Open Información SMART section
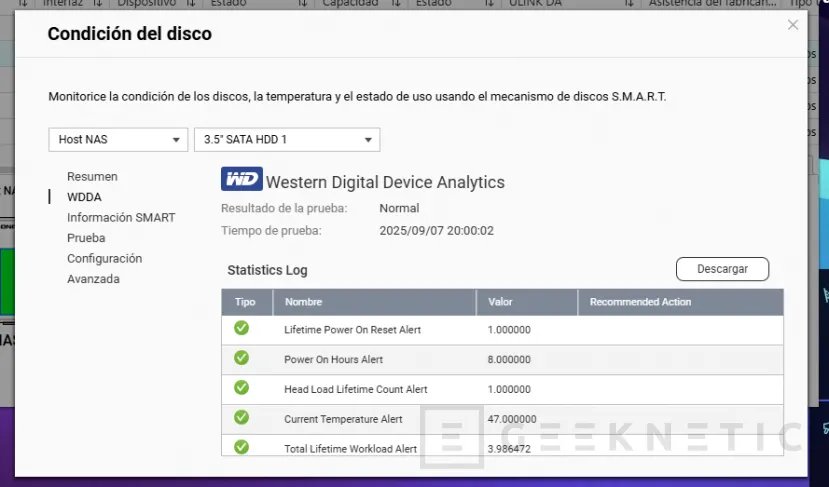 pos(121,217)
